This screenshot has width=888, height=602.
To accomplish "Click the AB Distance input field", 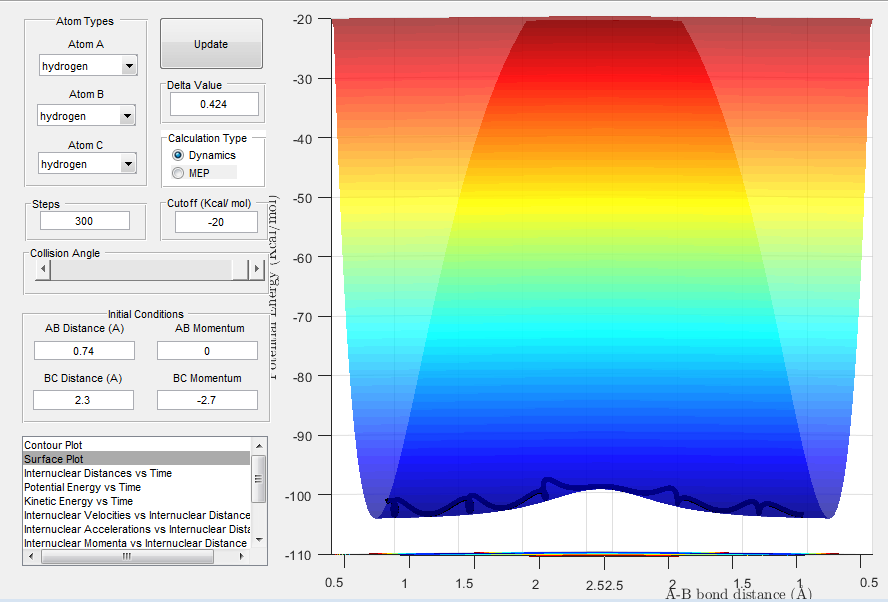I will tap(84, 351).
